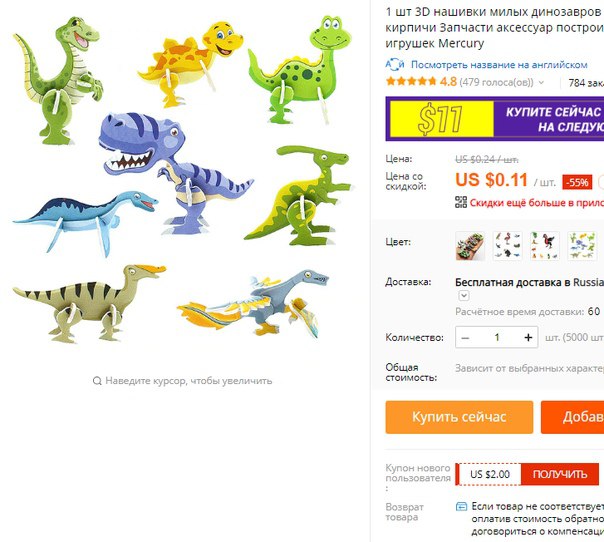
Task: Open the shipping options dropdown under Russia delivery
Action: click(x=464, y=295)
